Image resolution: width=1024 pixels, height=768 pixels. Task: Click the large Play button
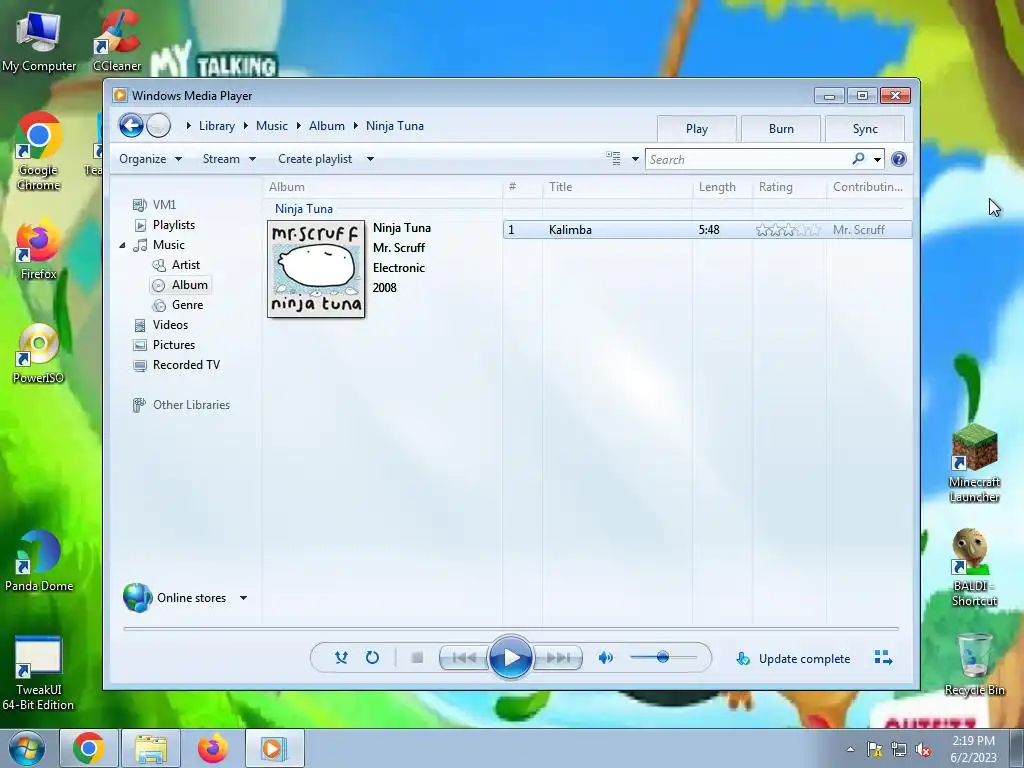(511, 658)
